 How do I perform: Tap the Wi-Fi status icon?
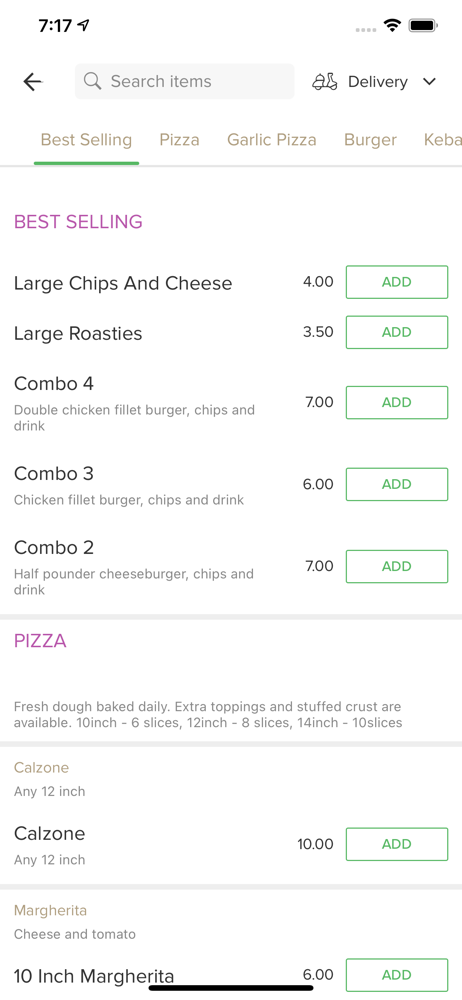click(392, 26)
